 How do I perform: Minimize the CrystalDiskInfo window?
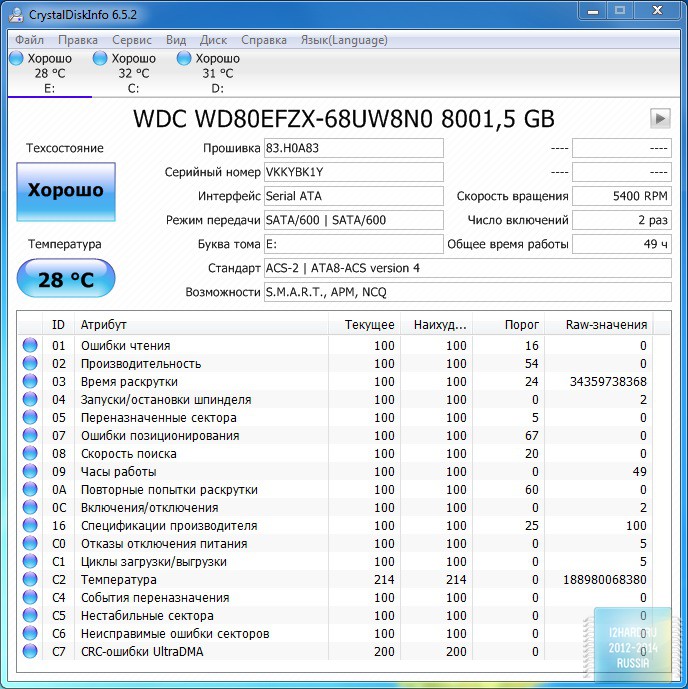(593, 11)
